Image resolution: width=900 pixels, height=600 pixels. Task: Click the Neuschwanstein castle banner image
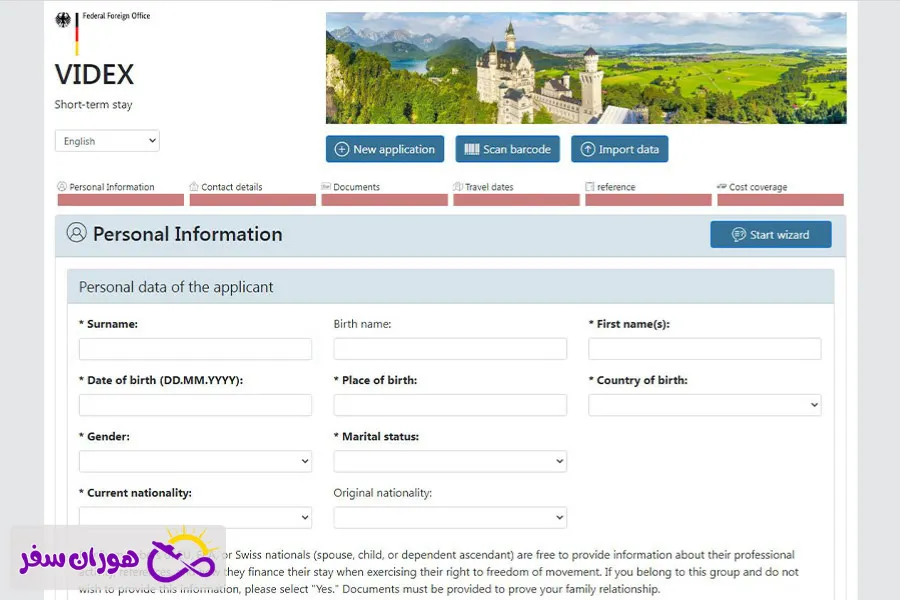586,68
